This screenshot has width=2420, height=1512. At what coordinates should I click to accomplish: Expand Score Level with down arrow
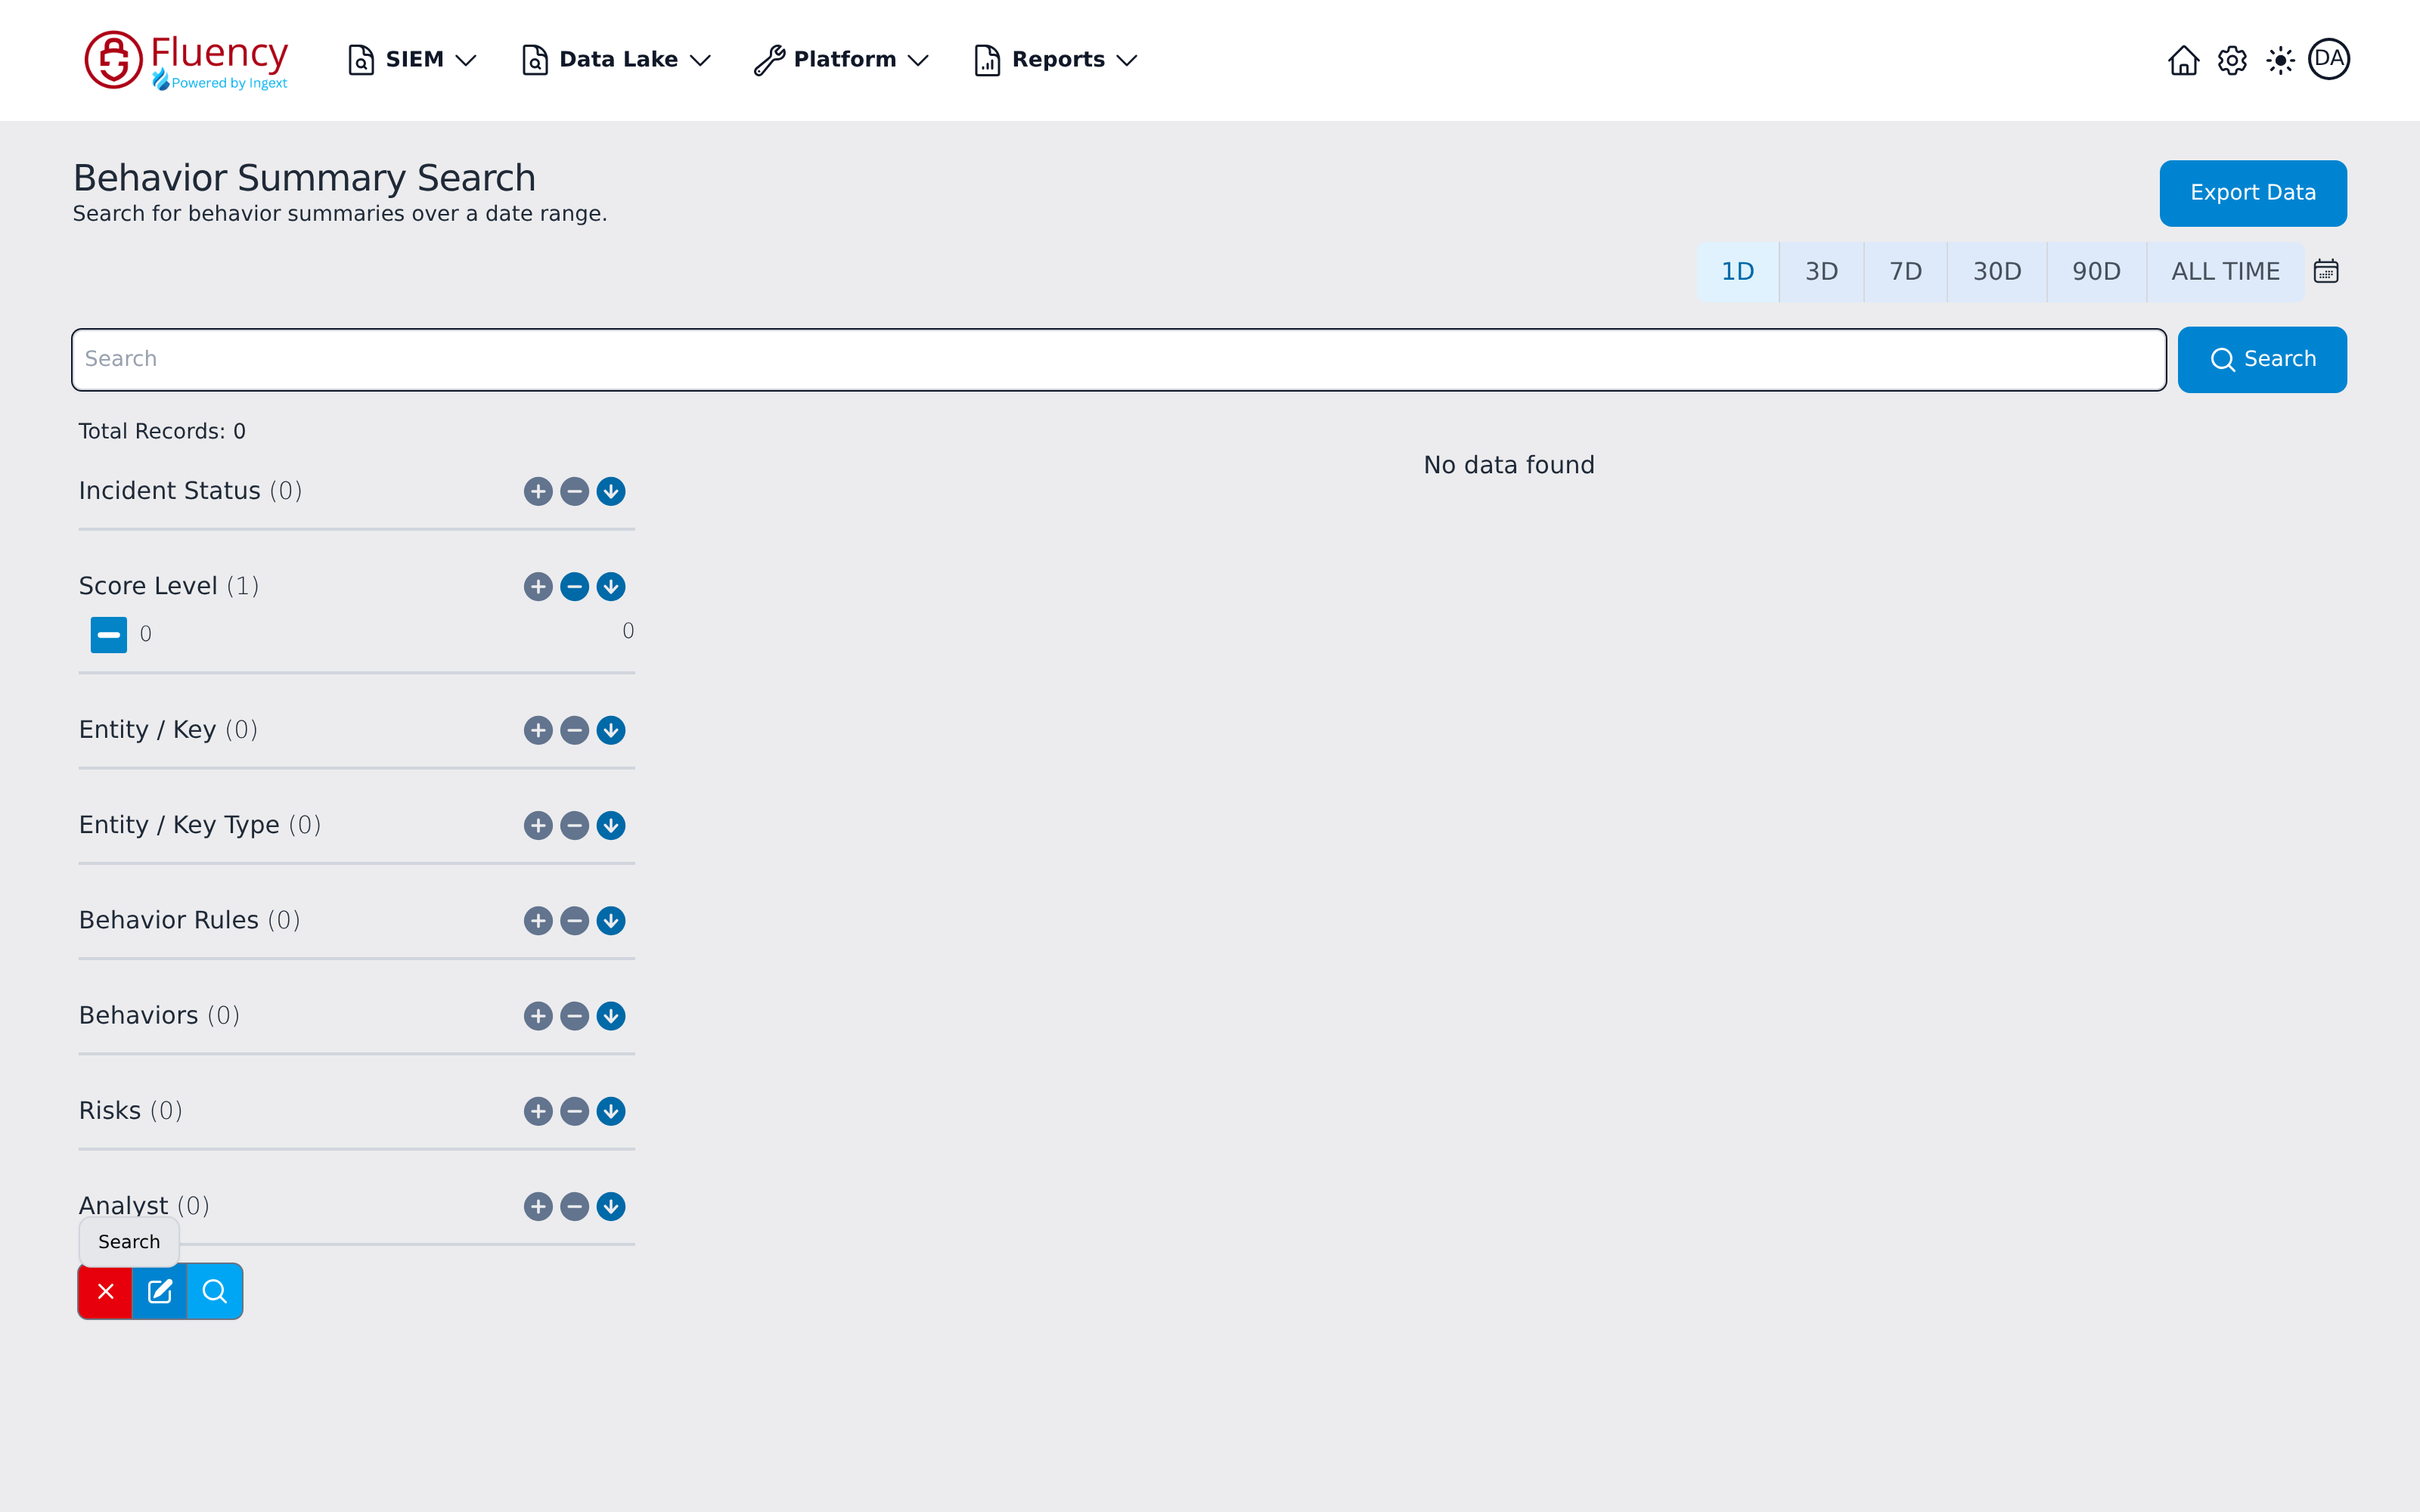tap(611, 586)
